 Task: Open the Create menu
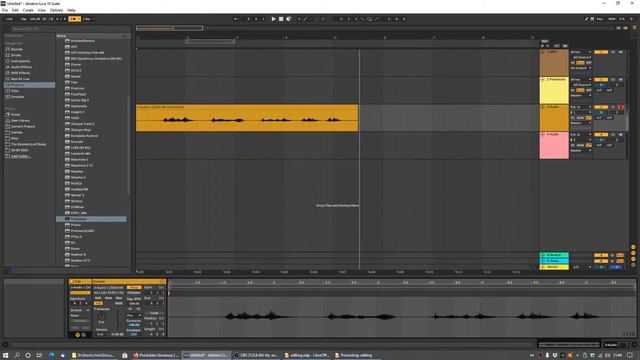[28, 10]
